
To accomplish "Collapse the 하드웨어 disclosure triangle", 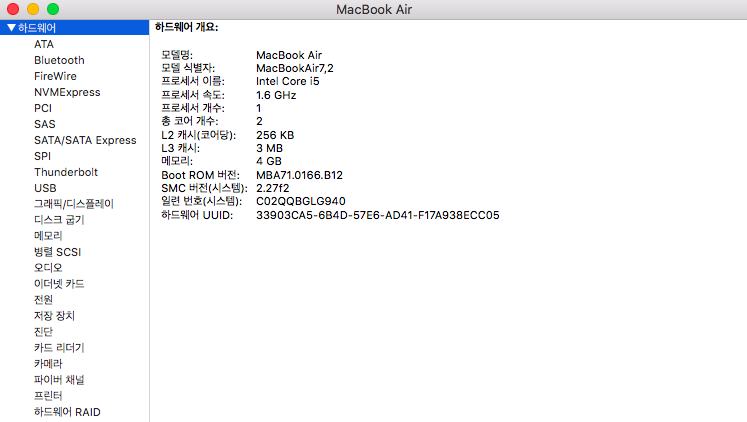I will [x=11, y=28].
